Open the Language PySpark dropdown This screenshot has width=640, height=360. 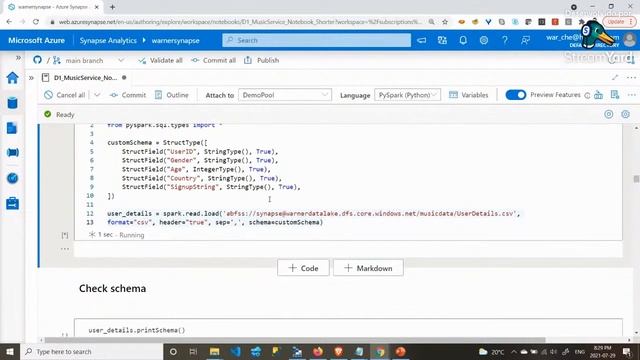coord(407,95)
